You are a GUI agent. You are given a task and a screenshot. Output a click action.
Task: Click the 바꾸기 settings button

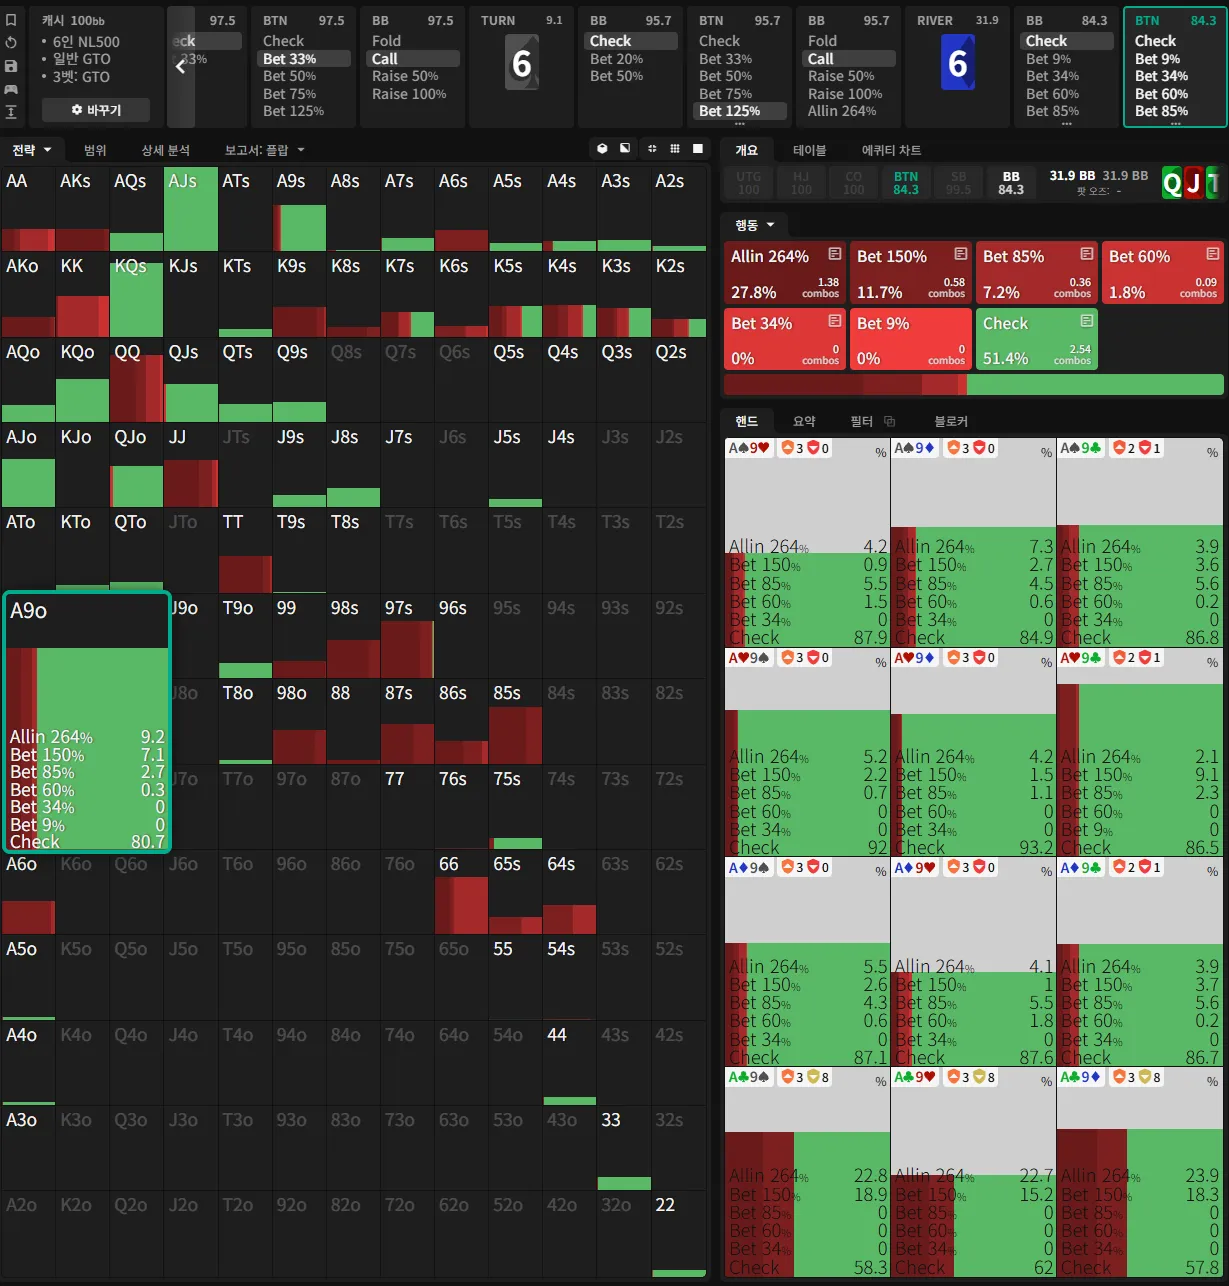pyautogui.click(x=96, y=110)
